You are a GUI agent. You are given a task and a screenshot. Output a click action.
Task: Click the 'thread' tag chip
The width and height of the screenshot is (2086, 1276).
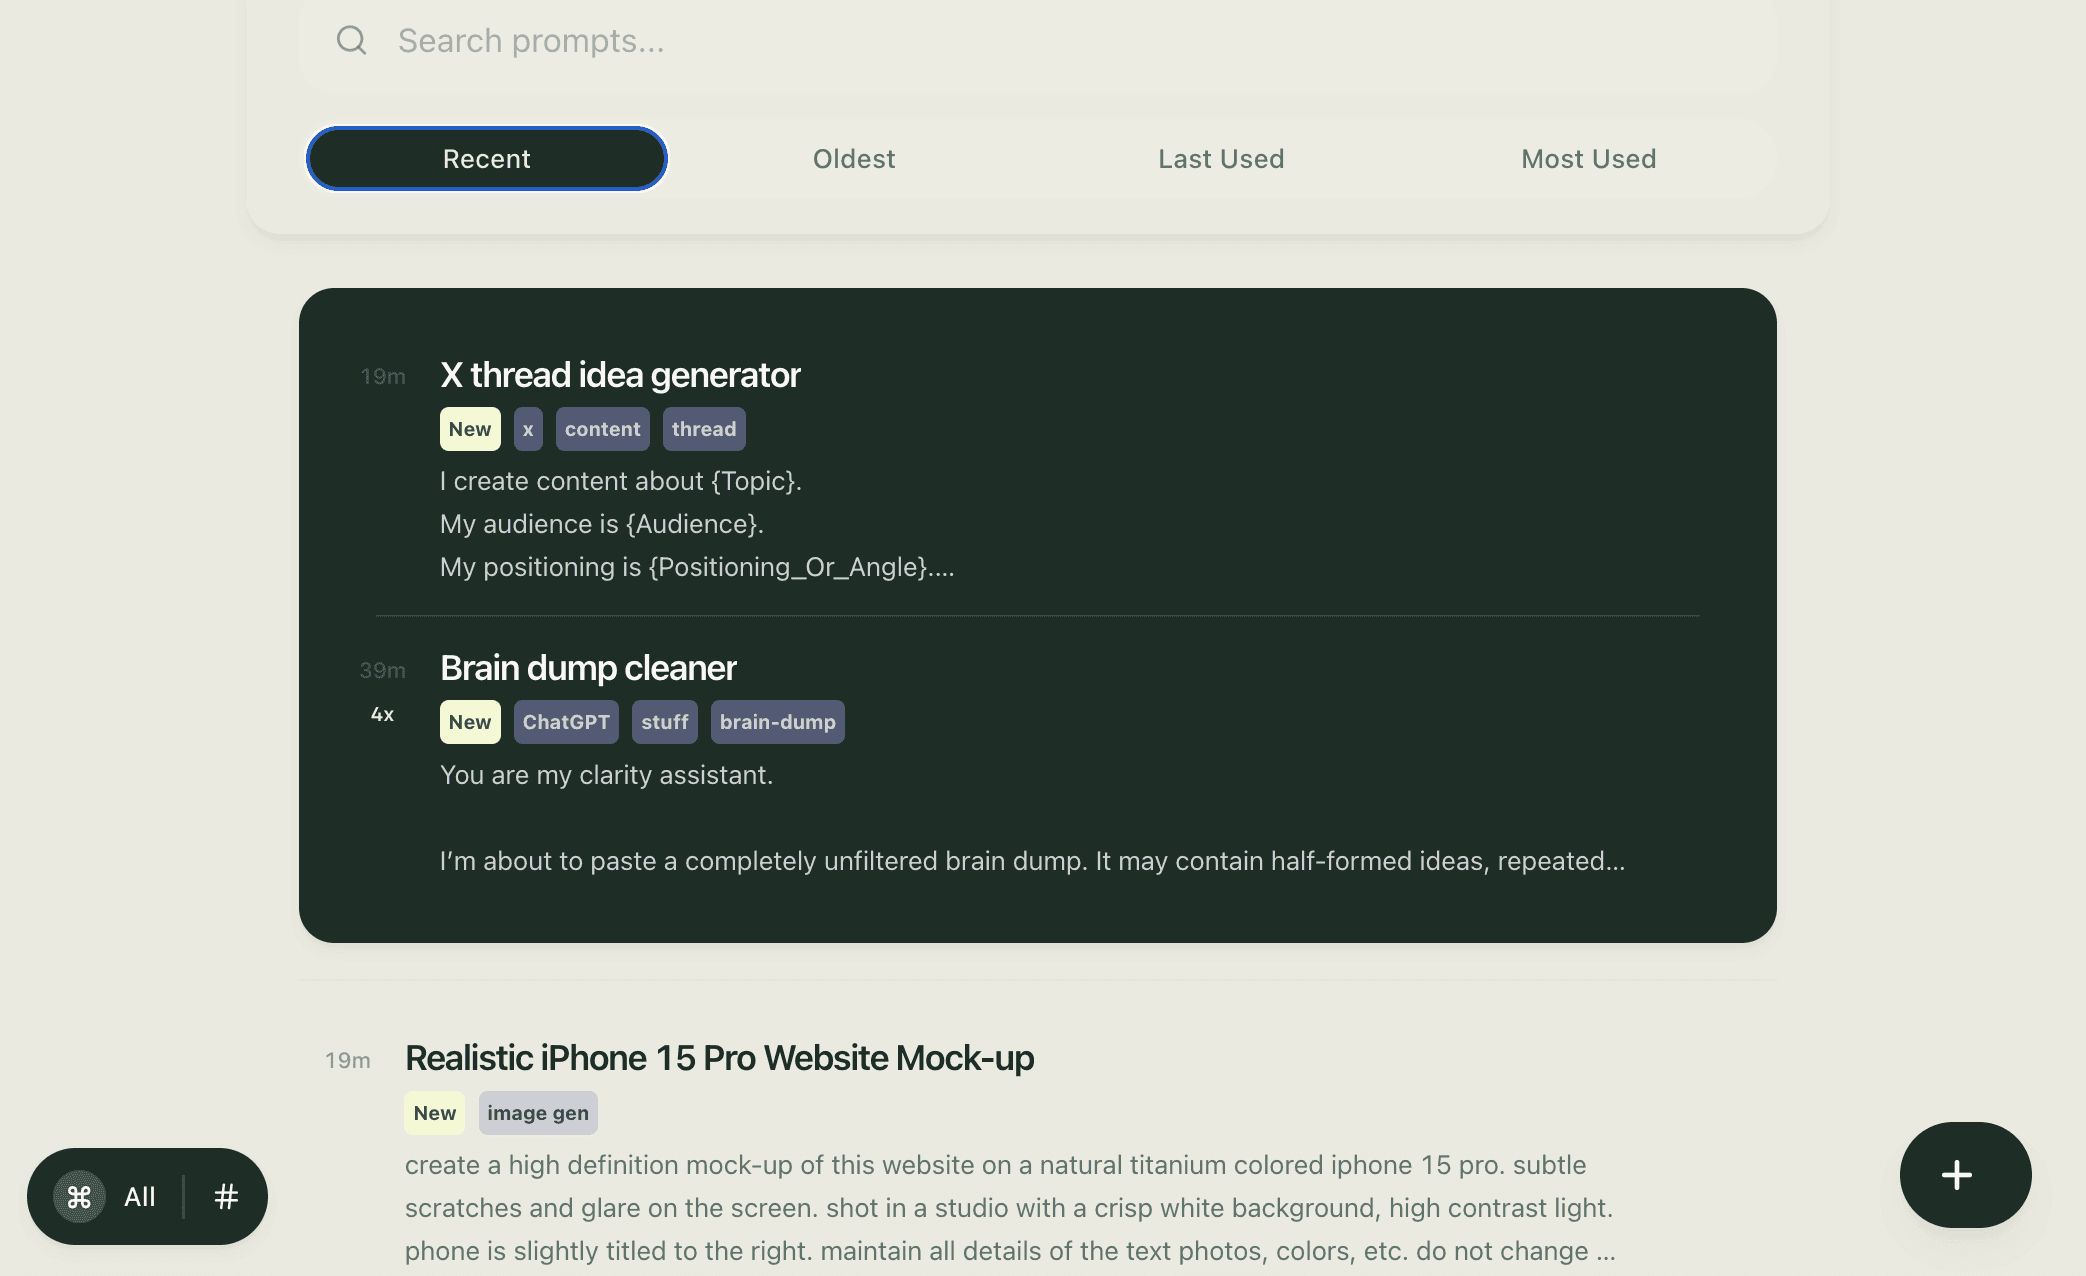pyautogui.click(x=704, y=428)
